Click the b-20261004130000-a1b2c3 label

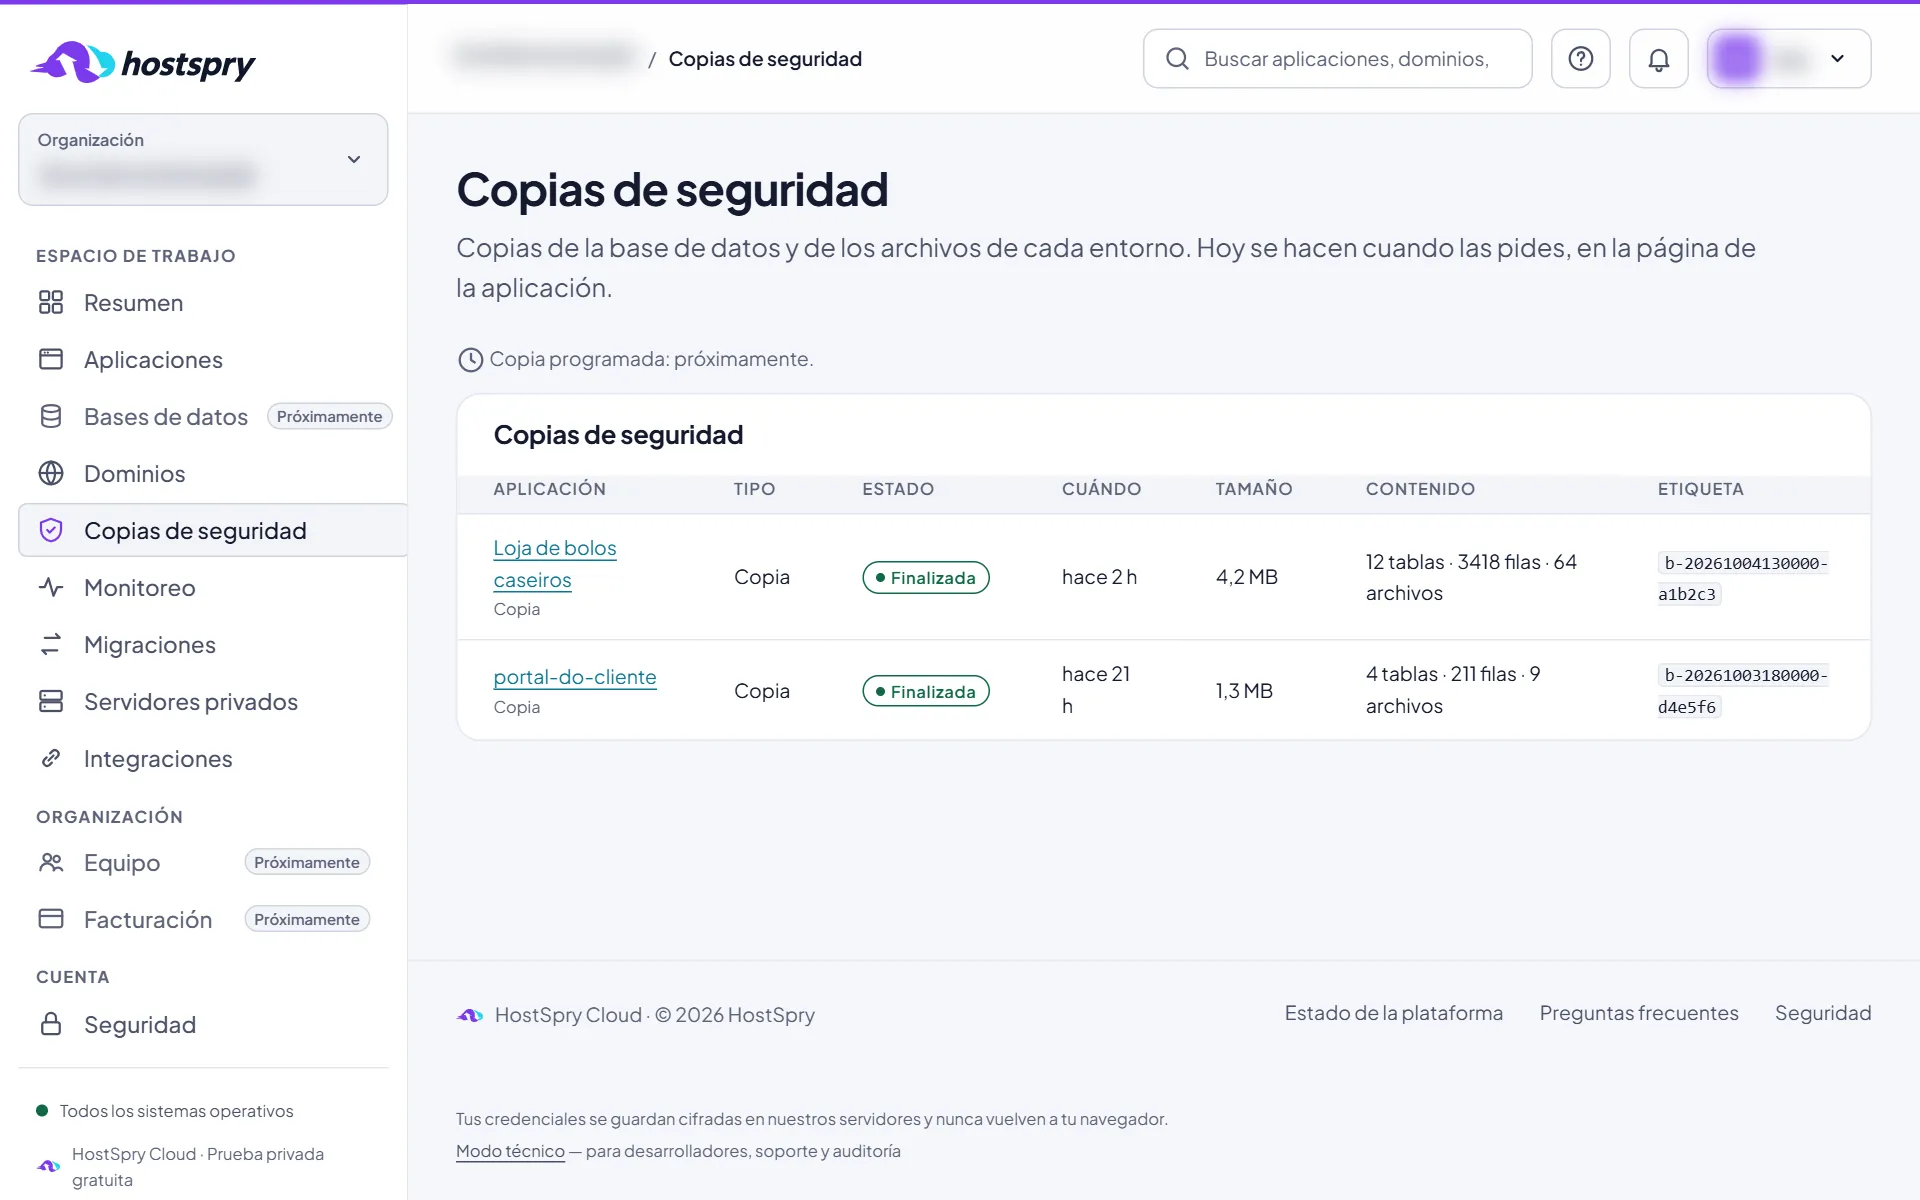[1743, 578]
